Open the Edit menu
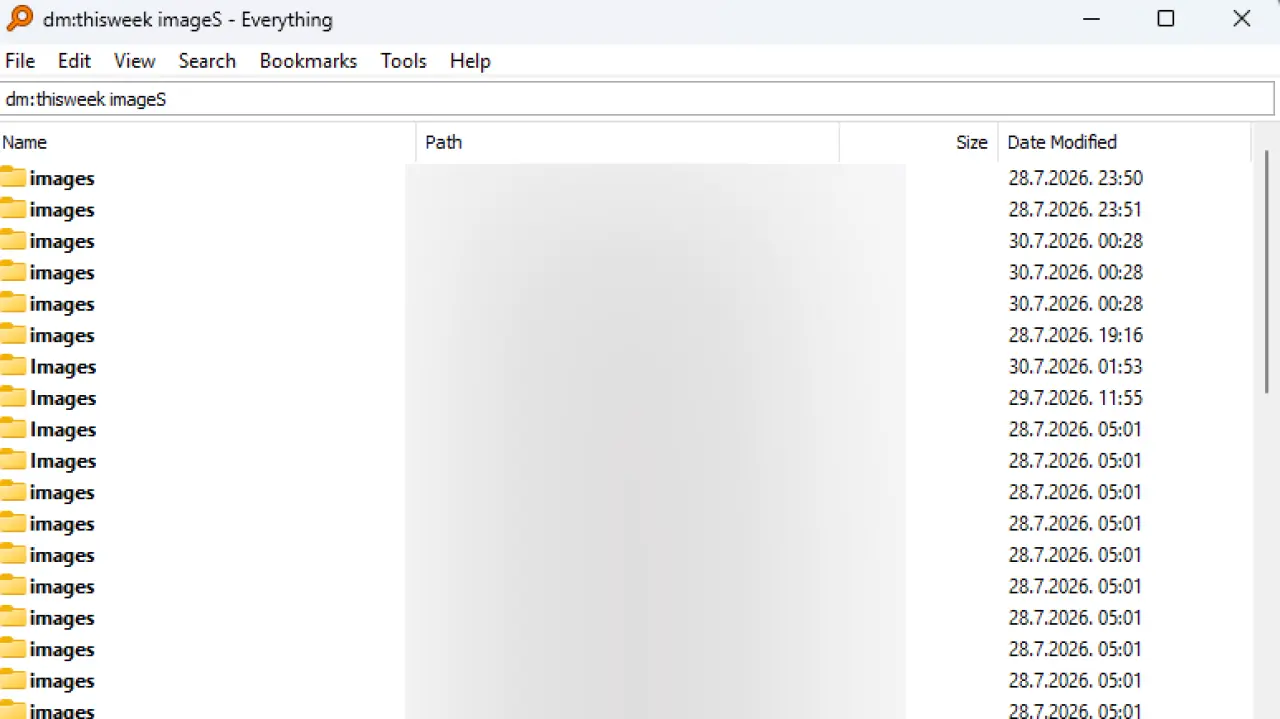This screenshot has width=1280, height=719. tap(74, 61)
